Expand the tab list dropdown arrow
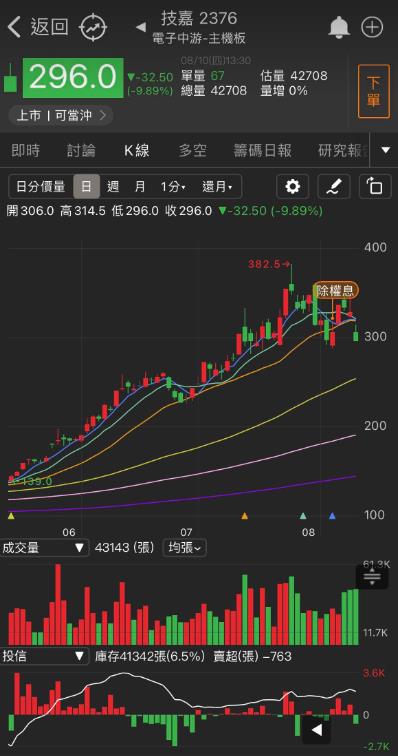 pyautogui.click(x=385, y=150)
